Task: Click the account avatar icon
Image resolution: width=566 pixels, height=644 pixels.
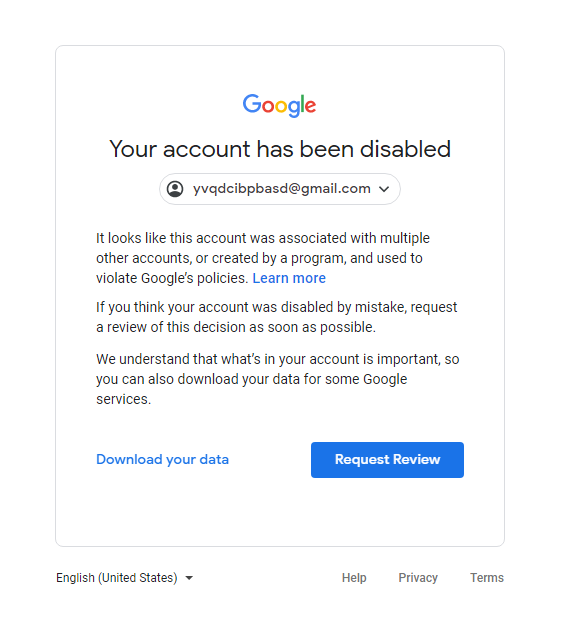Action: pos(175,189)
